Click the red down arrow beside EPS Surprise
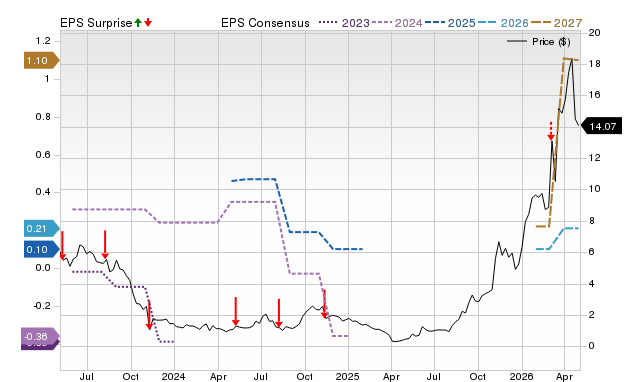The width and height of the screenshot is (640, 382). point(148,23)
